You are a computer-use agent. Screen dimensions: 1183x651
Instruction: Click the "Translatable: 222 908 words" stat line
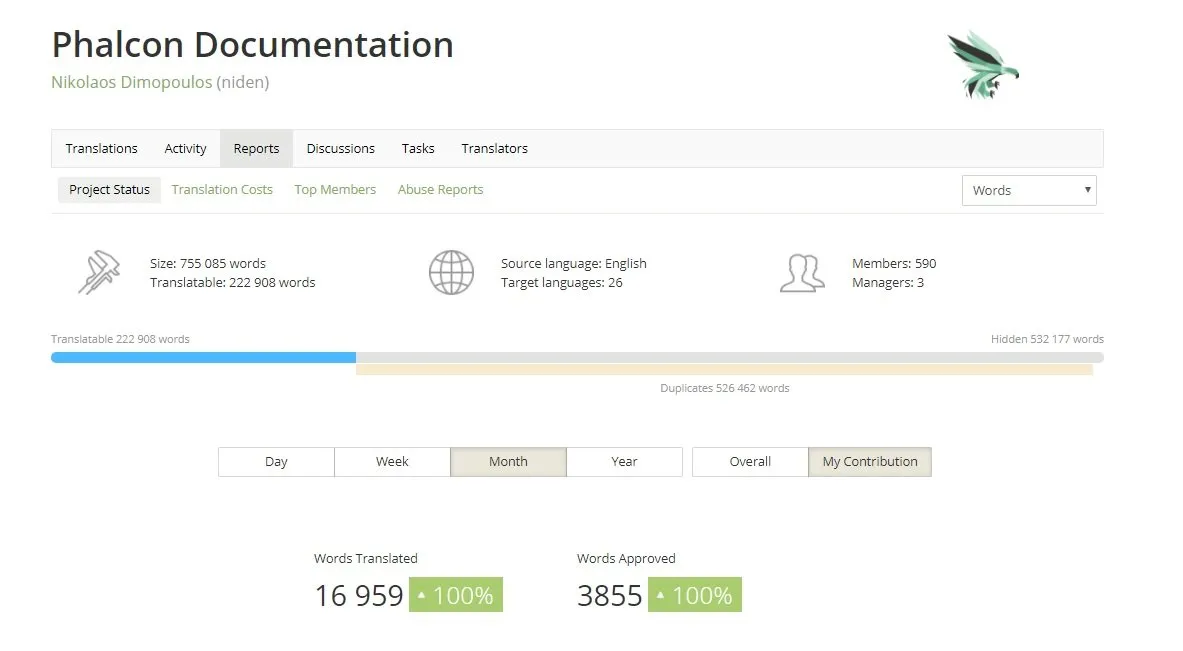coord(232,282)
